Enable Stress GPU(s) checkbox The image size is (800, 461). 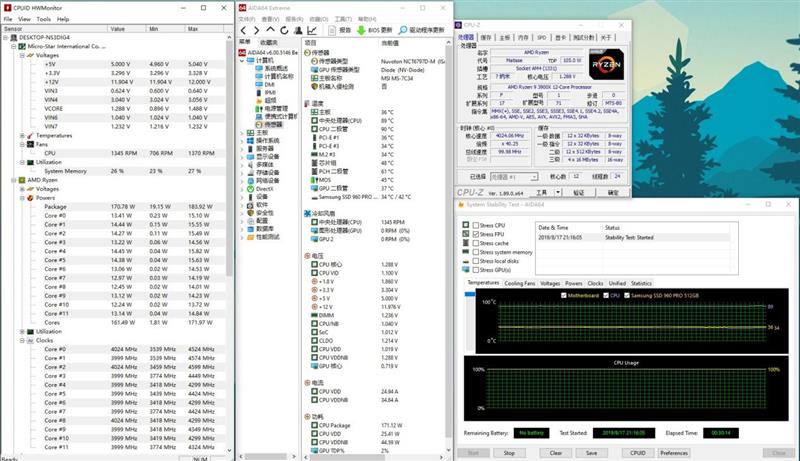[476, 270]
